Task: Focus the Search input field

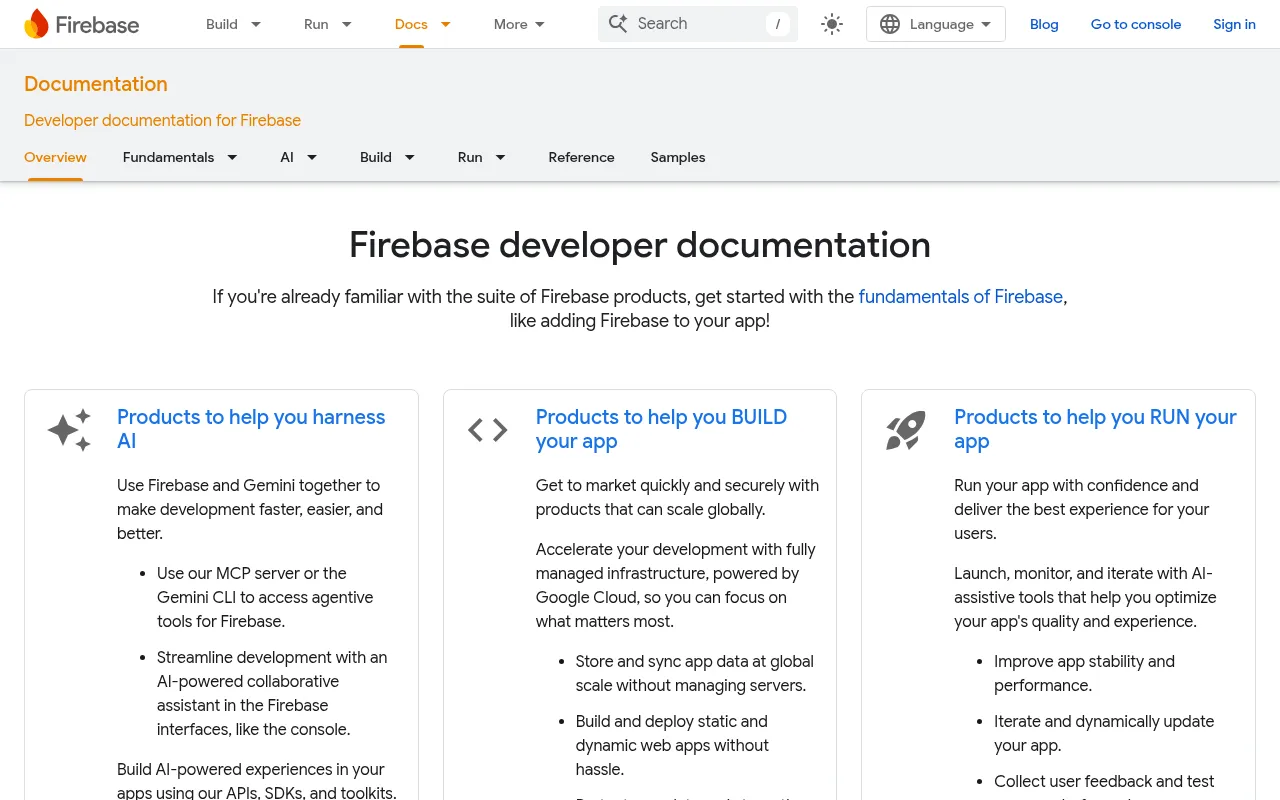Action: click(x=698, y=24)
